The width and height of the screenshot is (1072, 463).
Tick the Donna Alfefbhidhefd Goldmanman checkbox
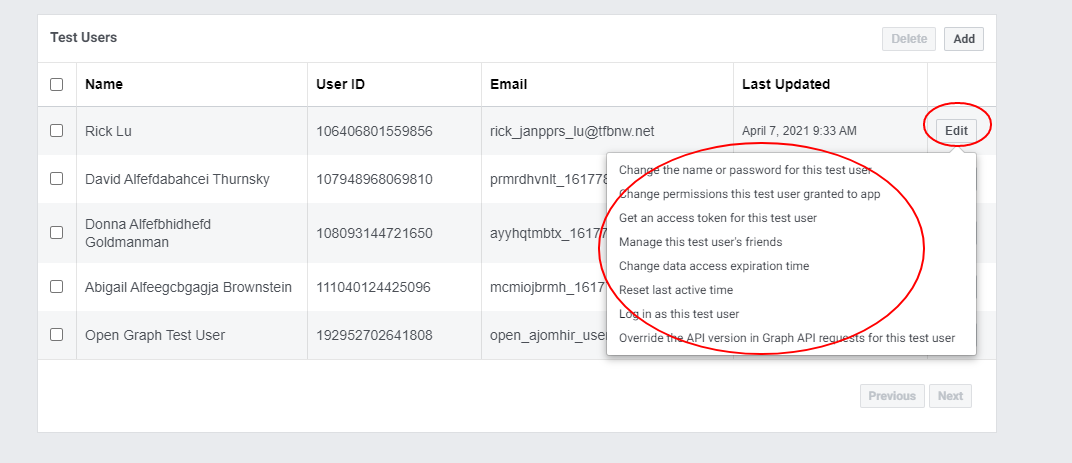click(x=57, y=233)
